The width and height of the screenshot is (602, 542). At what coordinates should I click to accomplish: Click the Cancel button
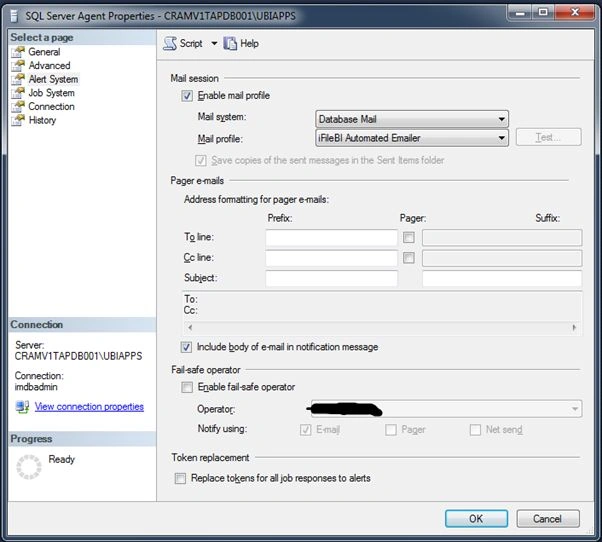point(548,519)
